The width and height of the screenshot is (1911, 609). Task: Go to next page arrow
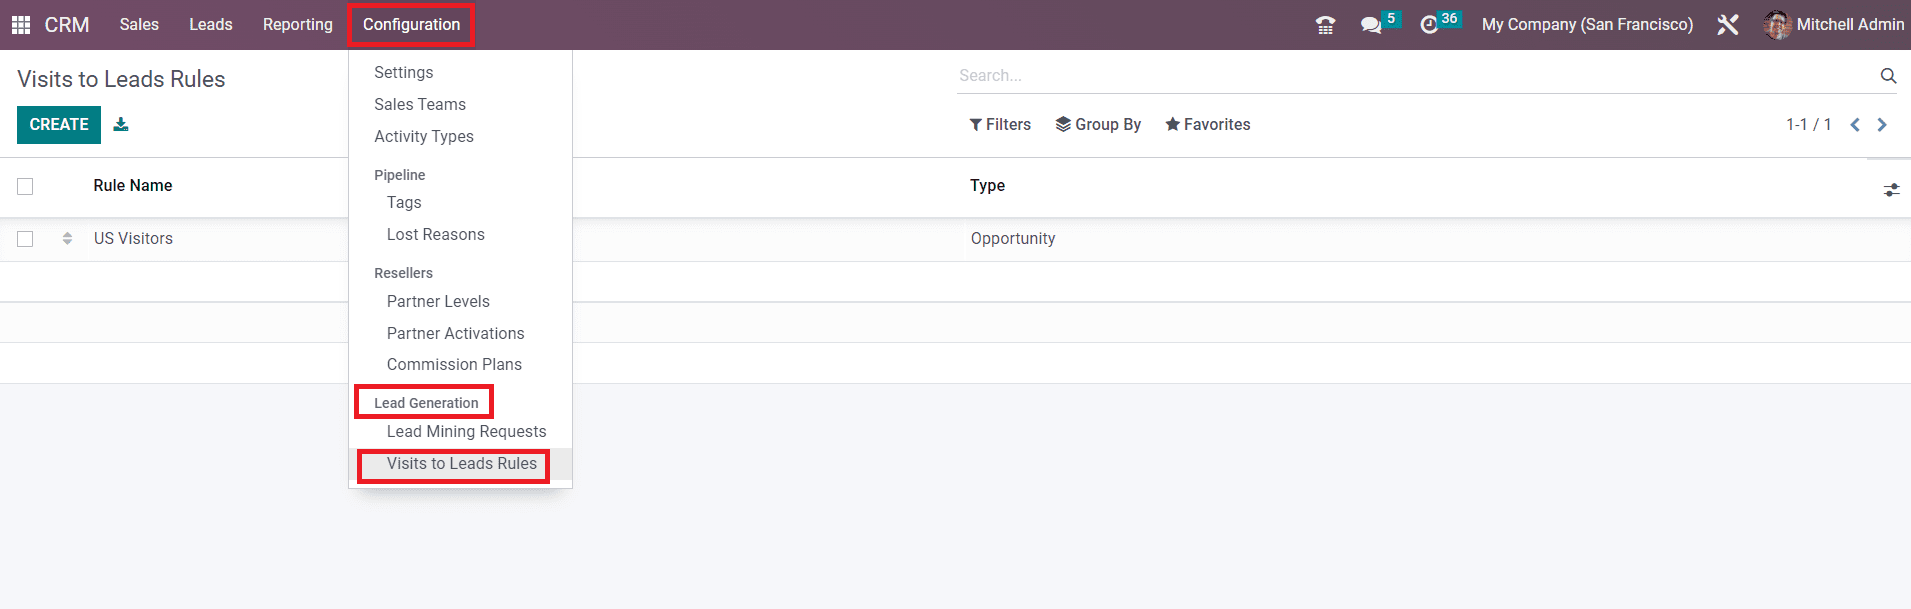tap(1882, 125)
